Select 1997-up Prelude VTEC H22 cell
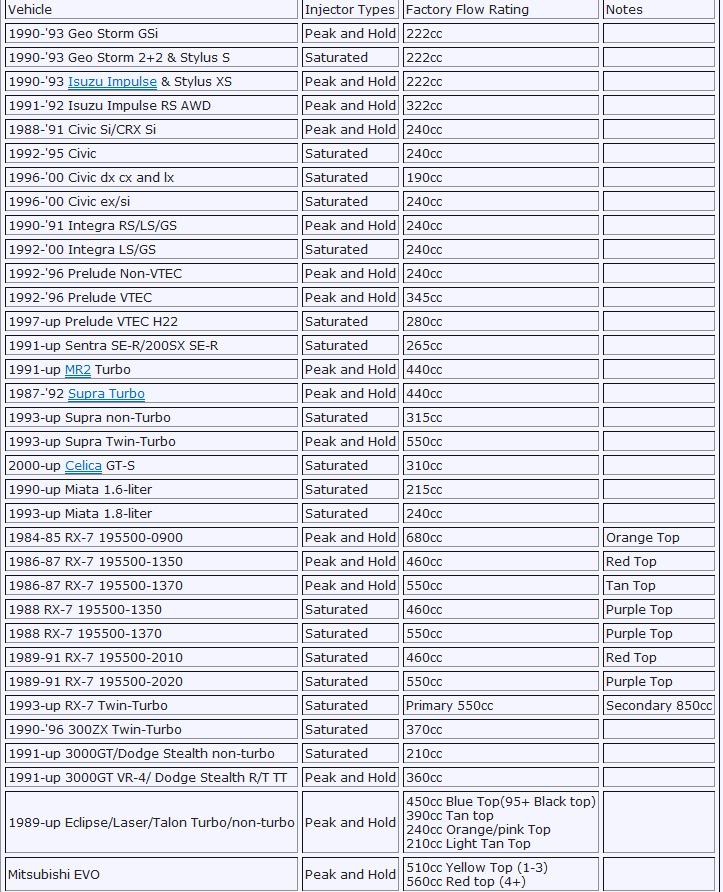The height and width of the screenshot is (892, 723). pos(151,321)
